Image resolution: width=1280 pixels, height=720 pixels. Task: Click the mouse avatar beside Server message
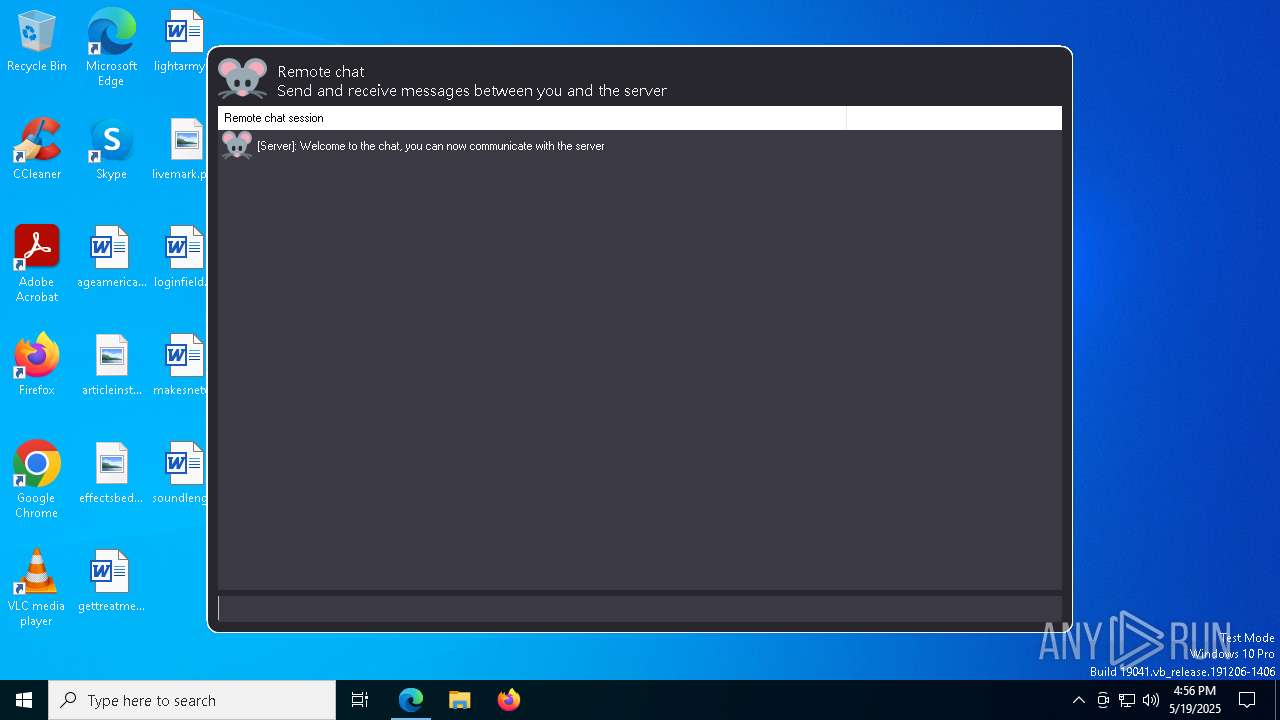pos(237,145)
